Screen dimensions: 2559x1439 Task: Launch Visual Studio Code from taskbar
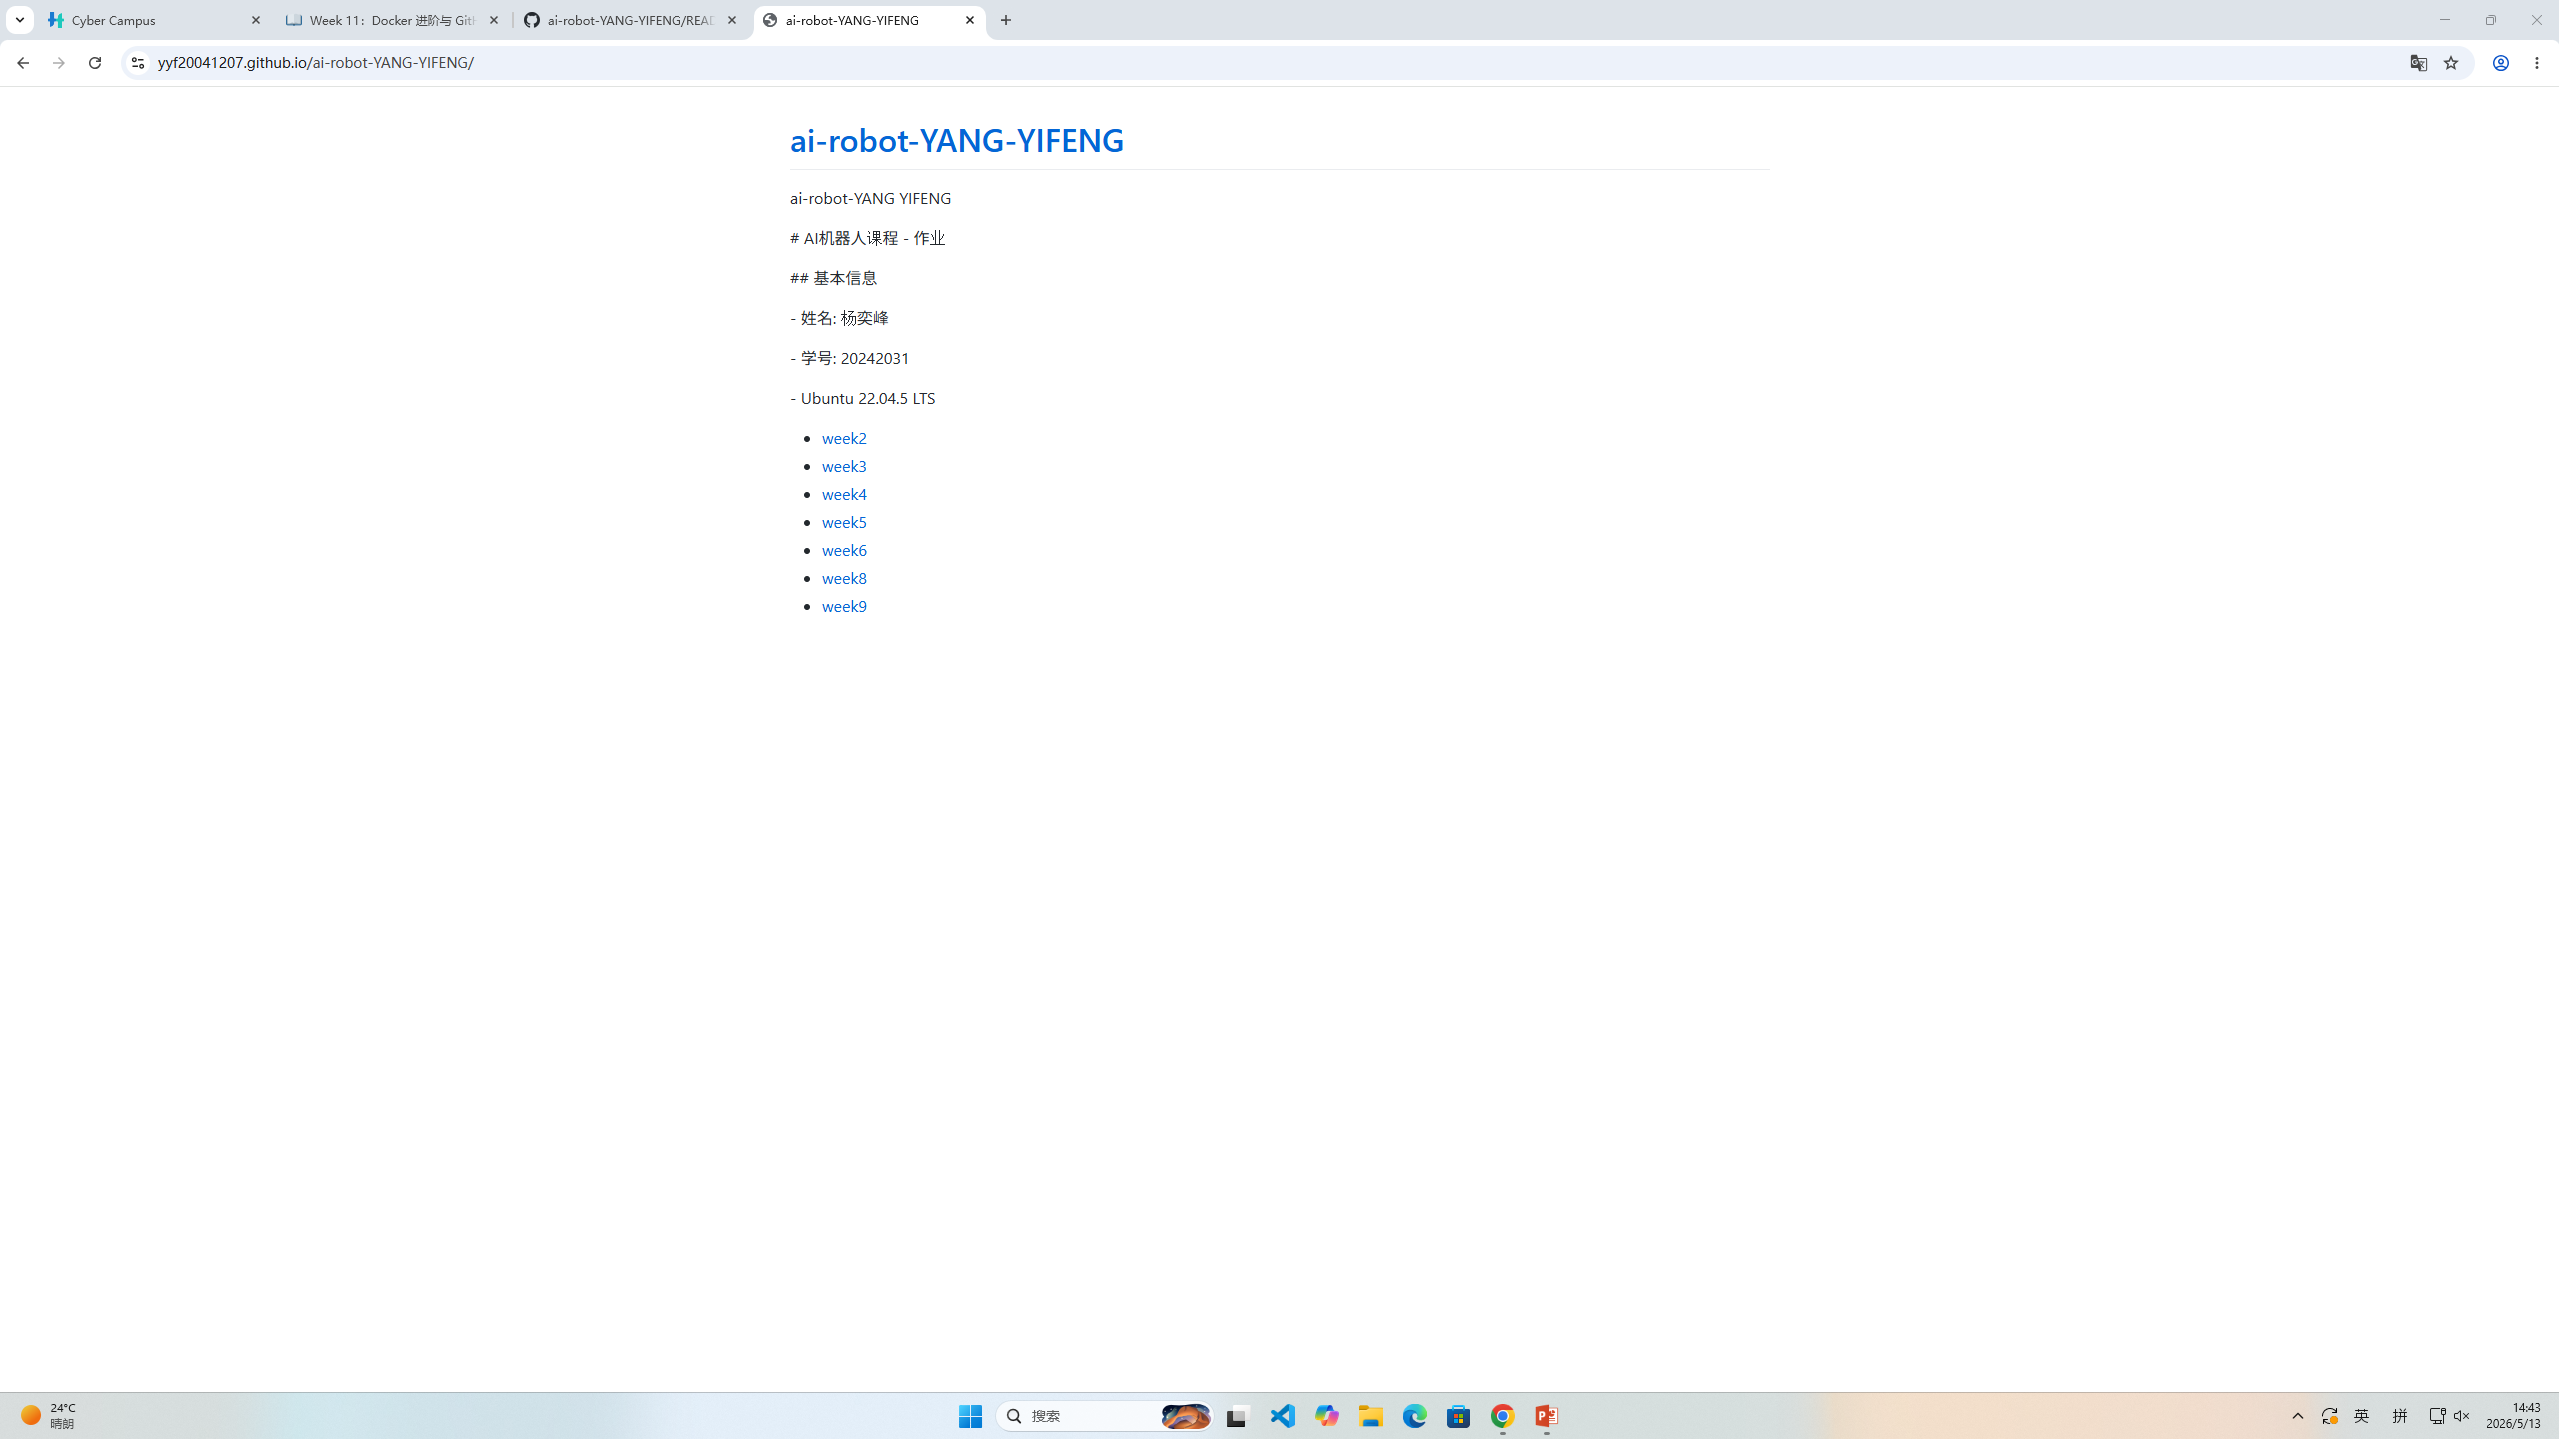pyautogui.click(x=1282, y=1416)
